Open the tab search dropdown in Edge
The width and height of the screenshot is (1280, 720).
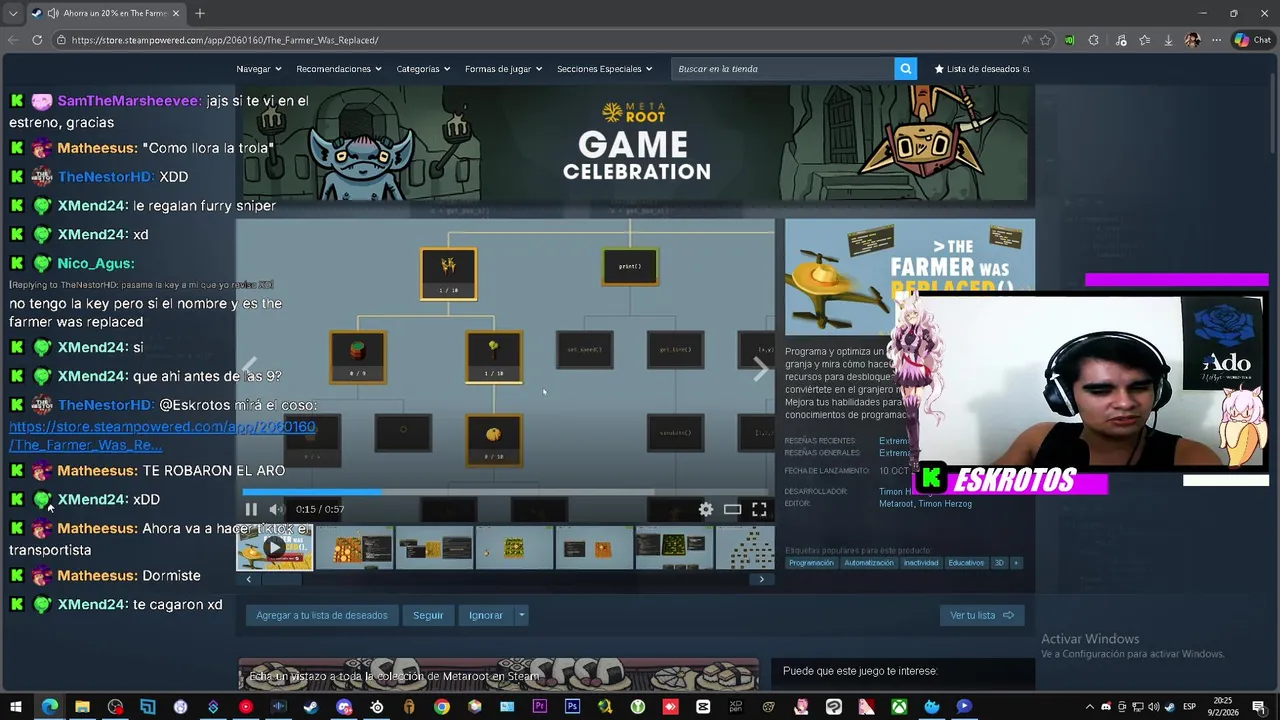click(x=13, y=13)
